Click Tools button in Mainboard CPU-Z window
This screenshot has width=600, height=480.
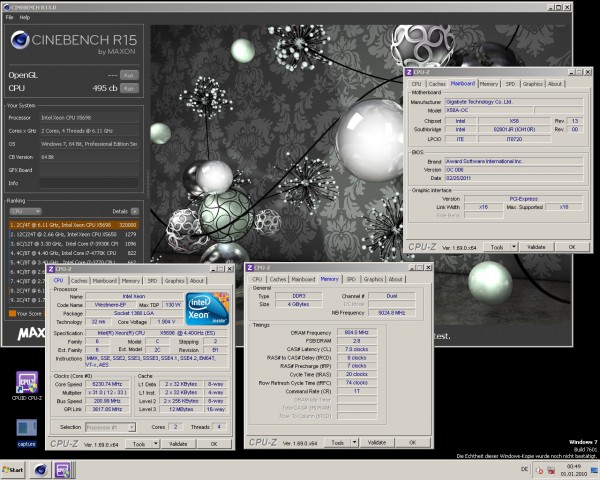coord(497,247)
